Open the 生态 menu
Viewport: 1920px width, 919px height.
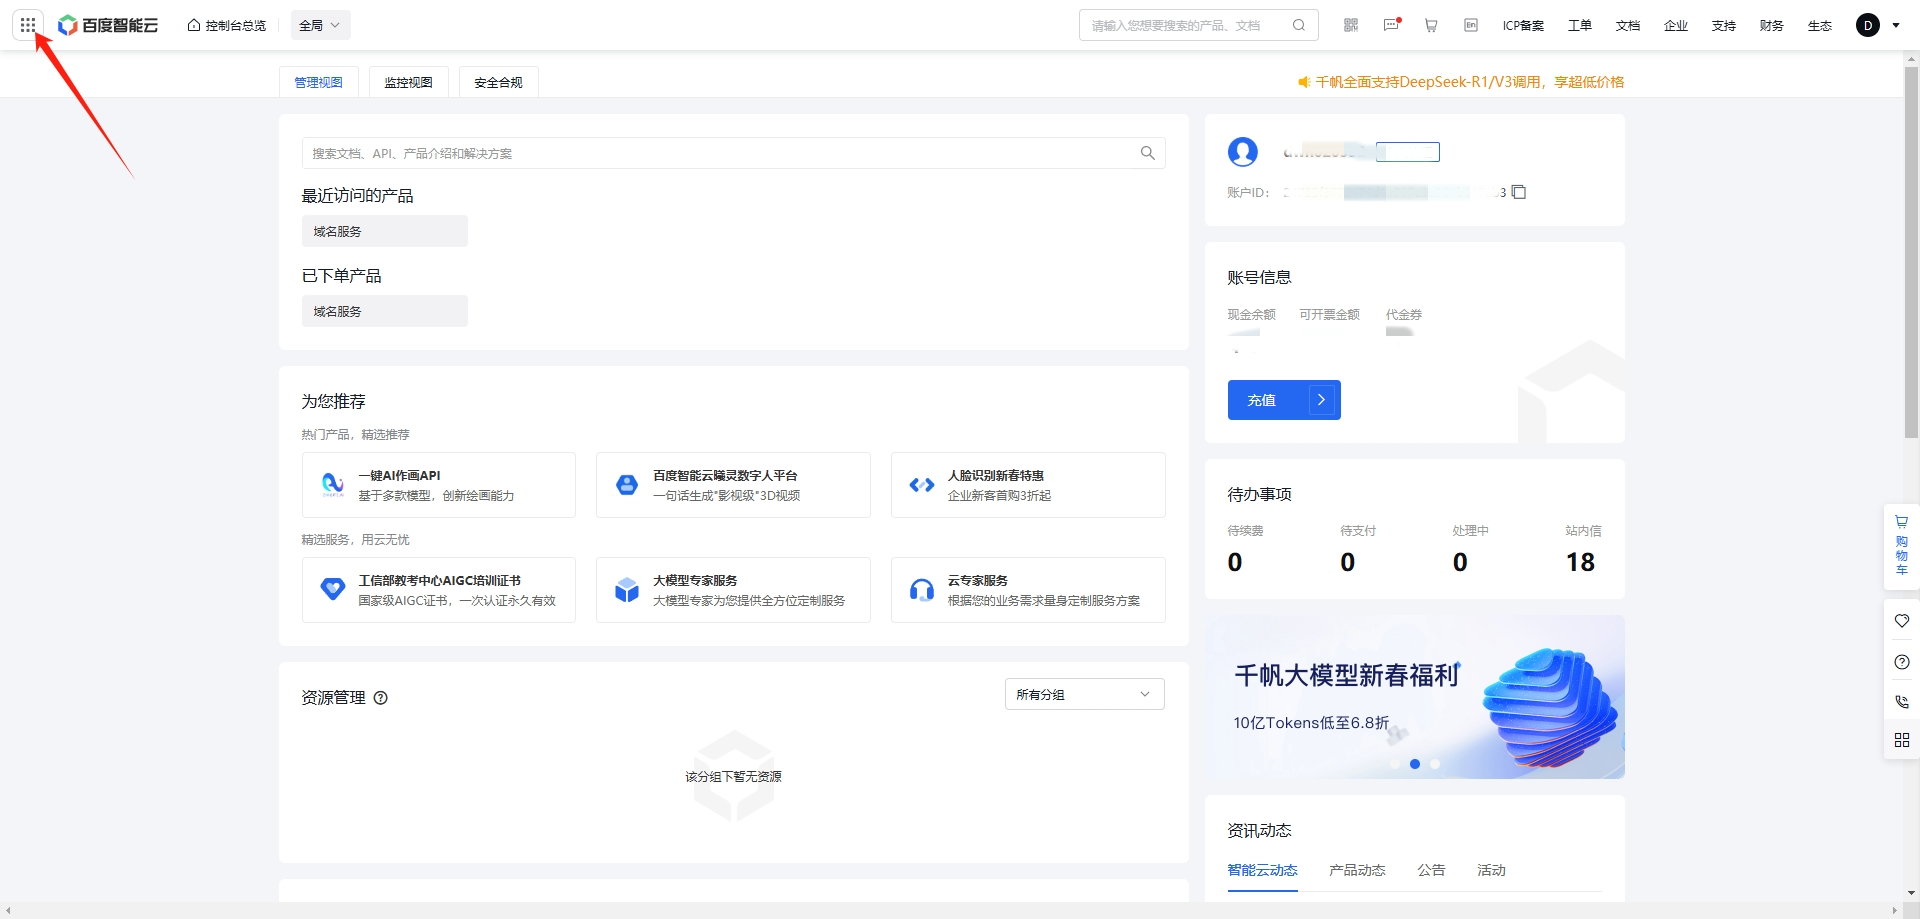[x=1820, y=25]
